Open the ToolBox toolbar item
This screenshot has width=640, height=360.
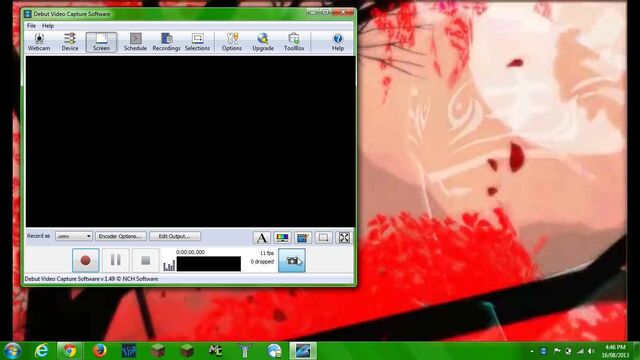[294, 42]
